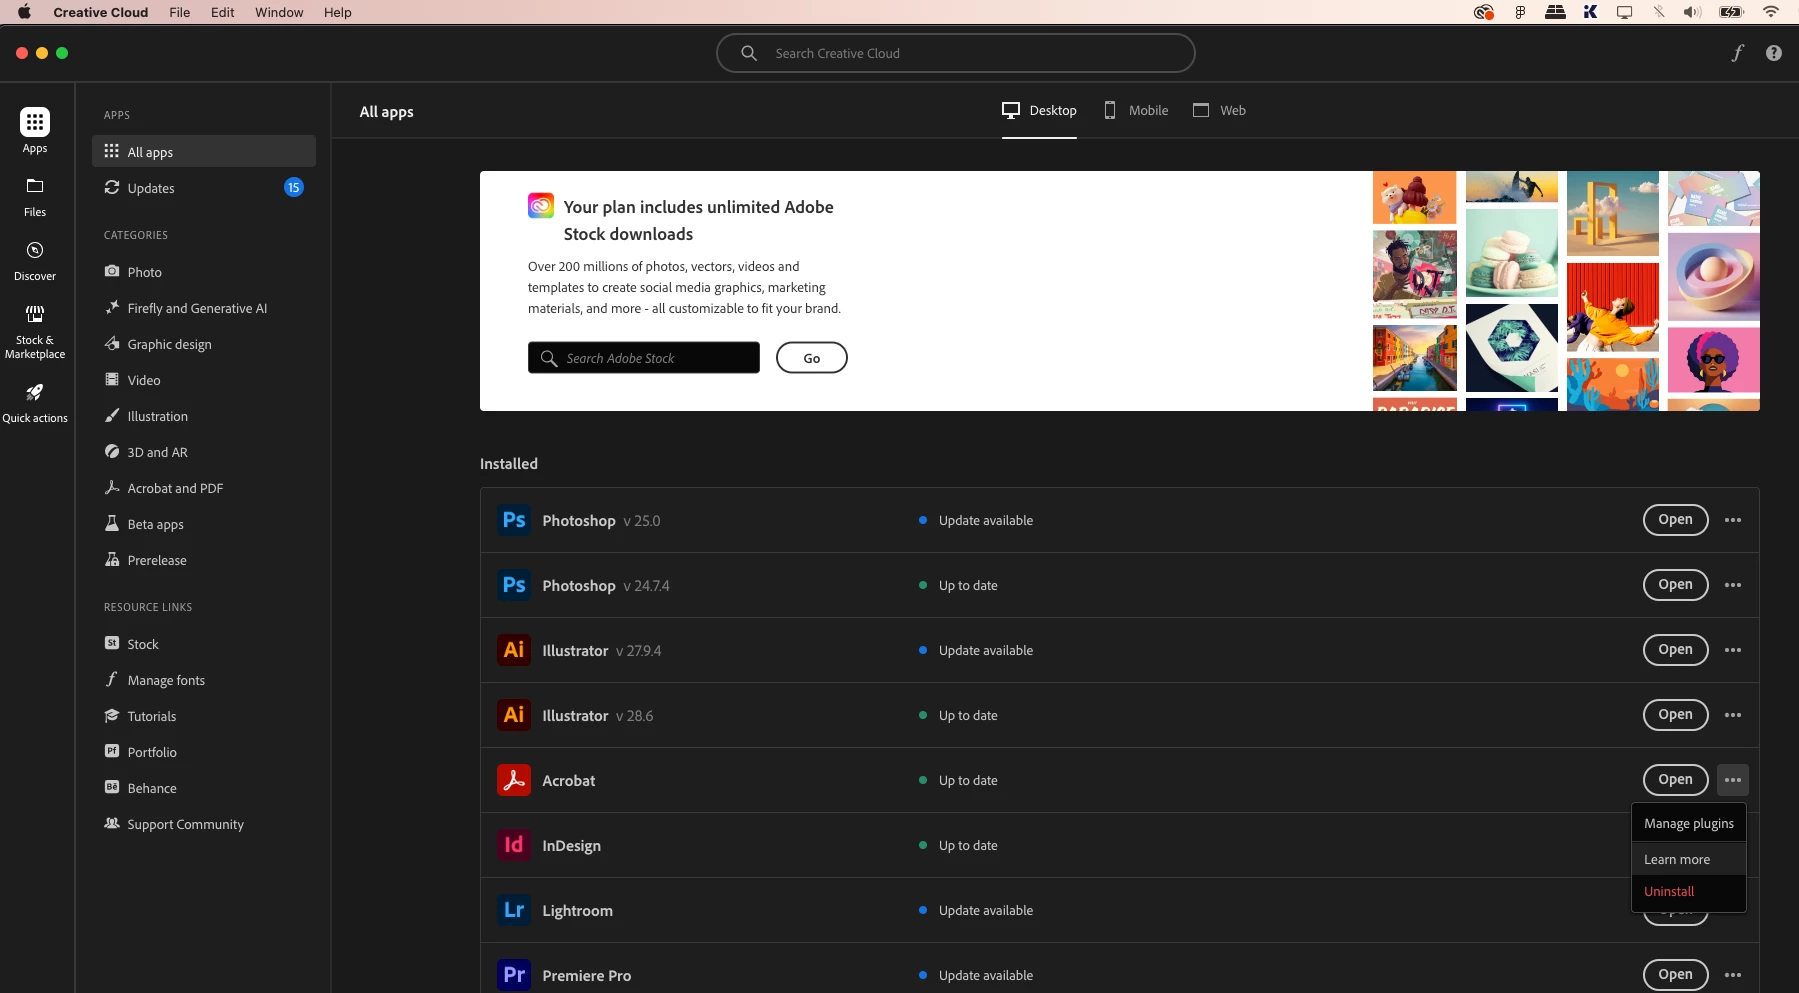
Task: Open more options for Photoshop v 24.7.4
Action: pos(1733,585)
